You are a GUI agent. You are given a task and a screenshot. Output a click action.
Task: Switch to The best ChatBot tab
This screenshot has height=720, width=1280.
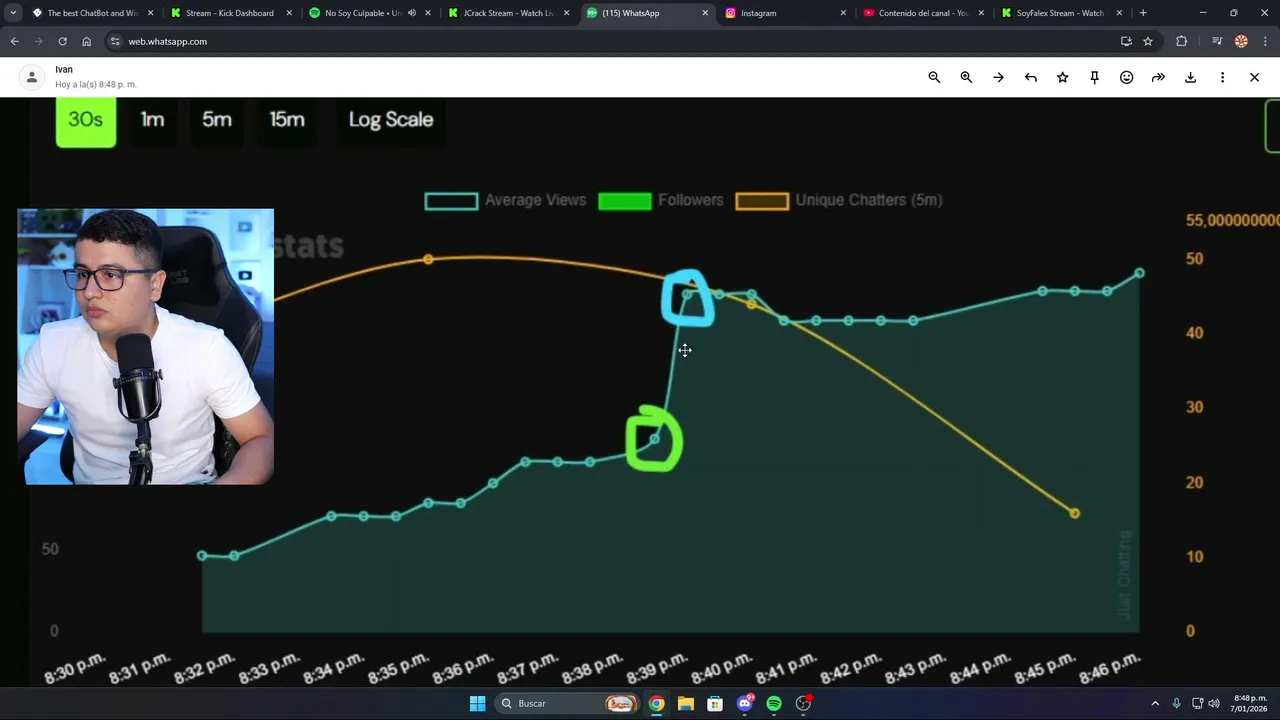(x=92, y=13)
